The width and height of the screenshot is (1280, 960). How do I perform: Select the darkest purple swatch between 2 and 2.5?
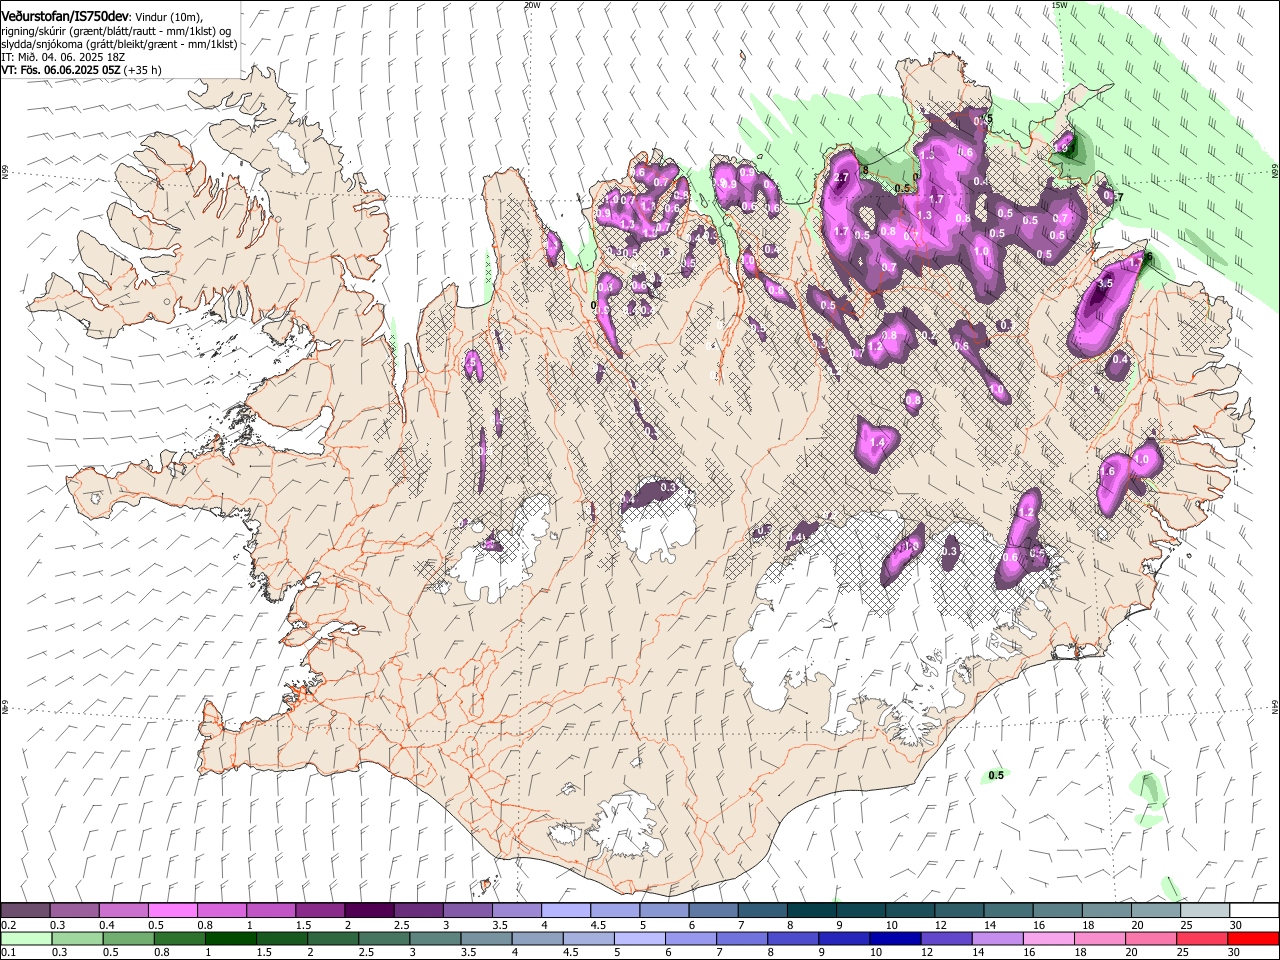tap(368, 911)
